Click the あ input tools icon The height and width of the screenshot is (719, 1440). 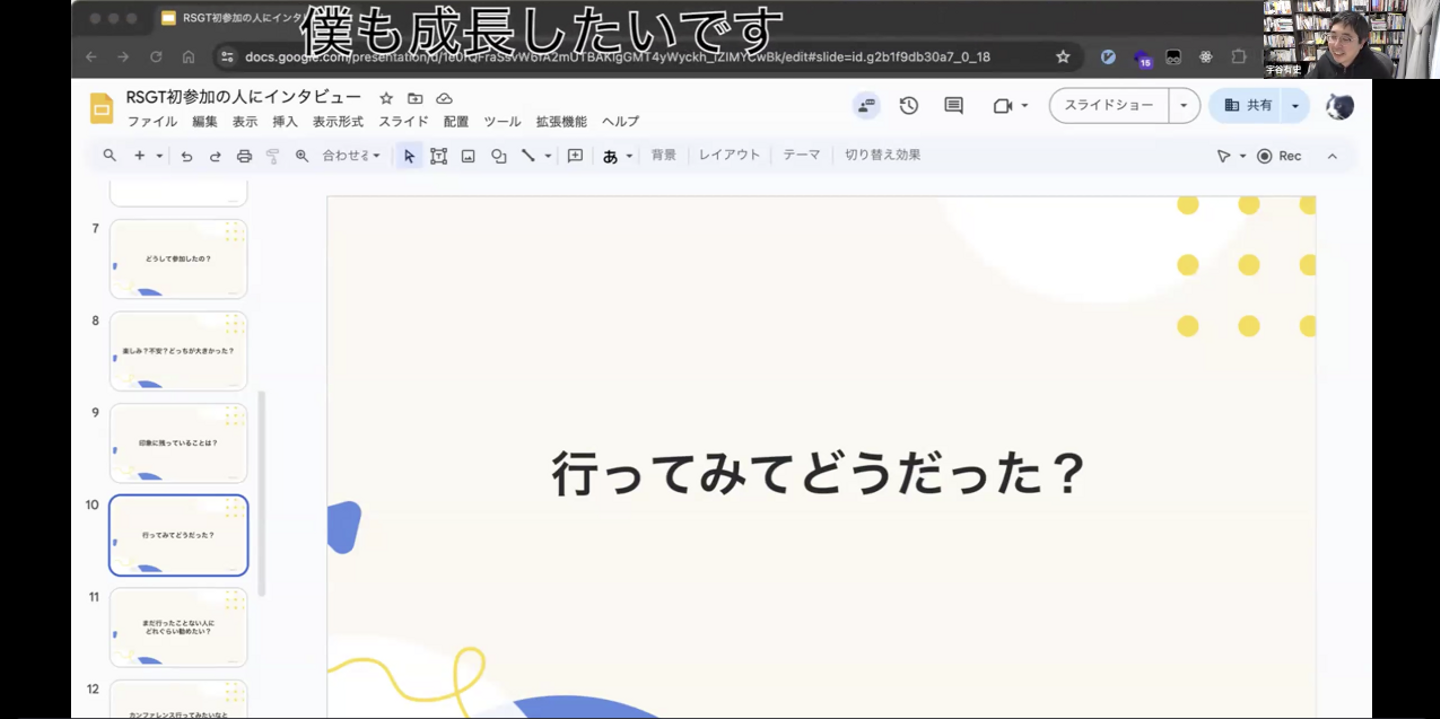tap(610, 156)
